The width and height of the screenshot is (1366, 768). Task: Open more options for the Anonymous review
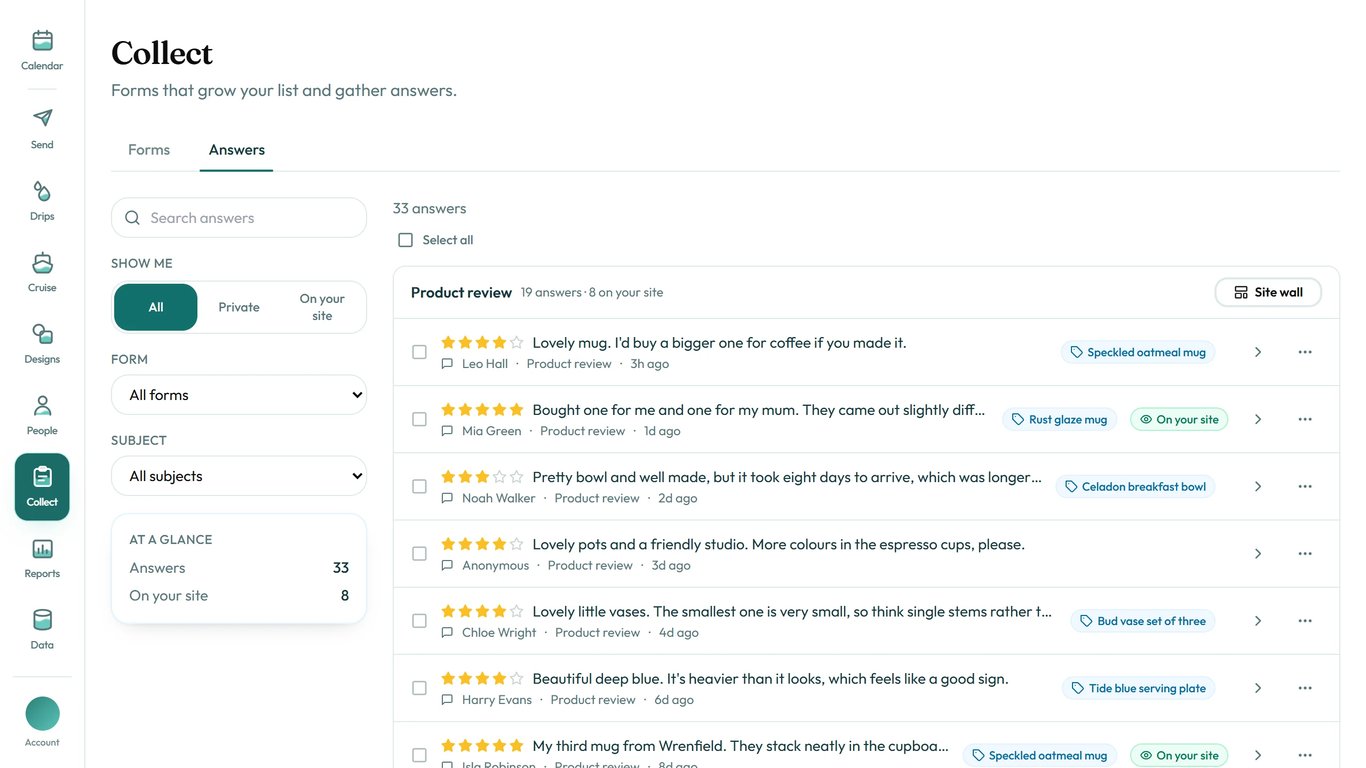1305,553
